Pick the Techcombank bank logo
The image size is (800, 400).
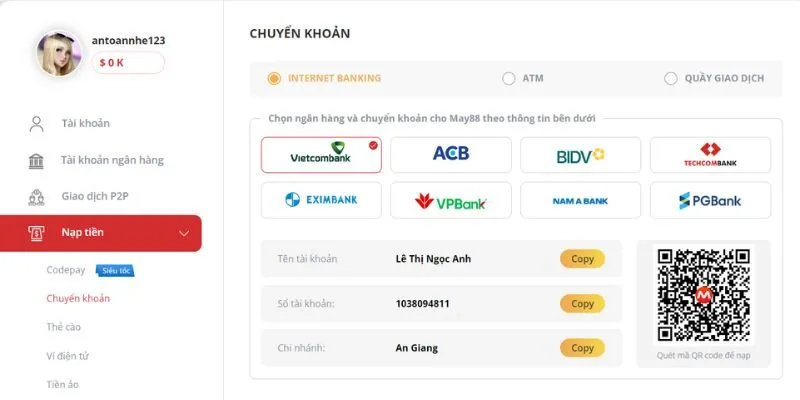(710, 155)
